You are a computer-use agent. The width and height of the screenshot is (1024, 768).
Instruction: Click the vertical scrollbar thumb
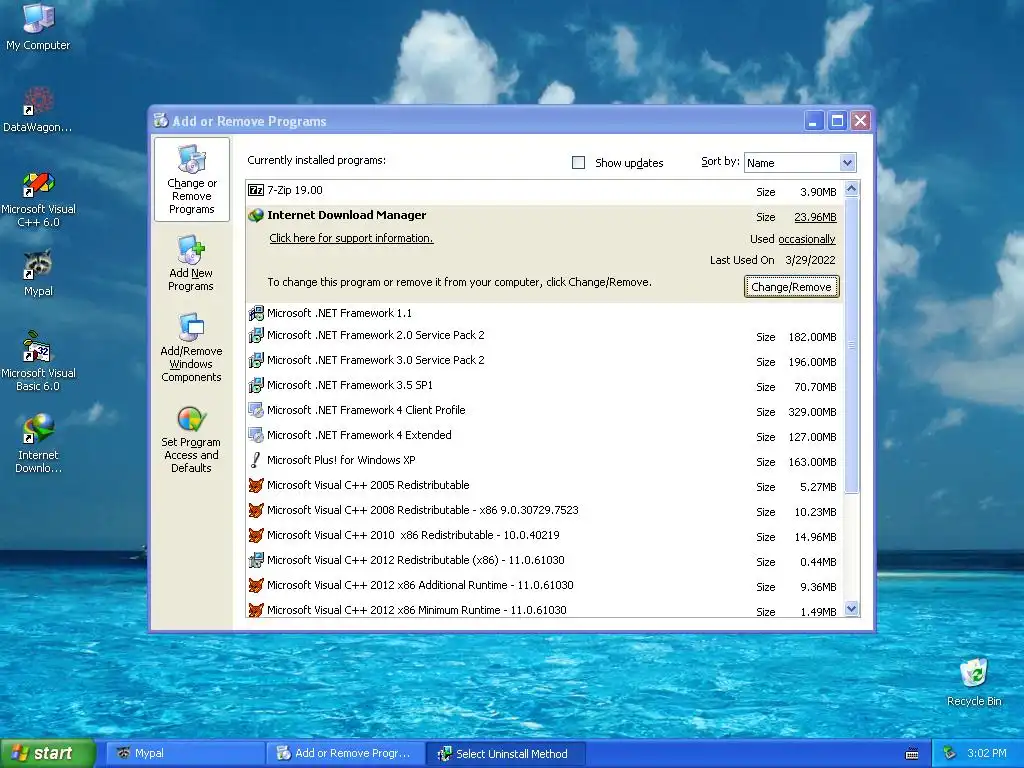click(852, 345)
